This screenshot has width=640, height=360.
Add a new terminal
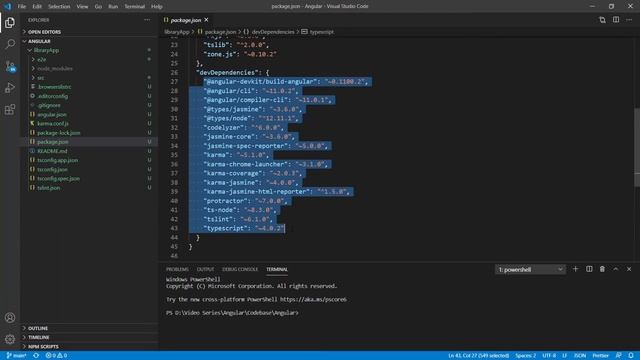576,269
